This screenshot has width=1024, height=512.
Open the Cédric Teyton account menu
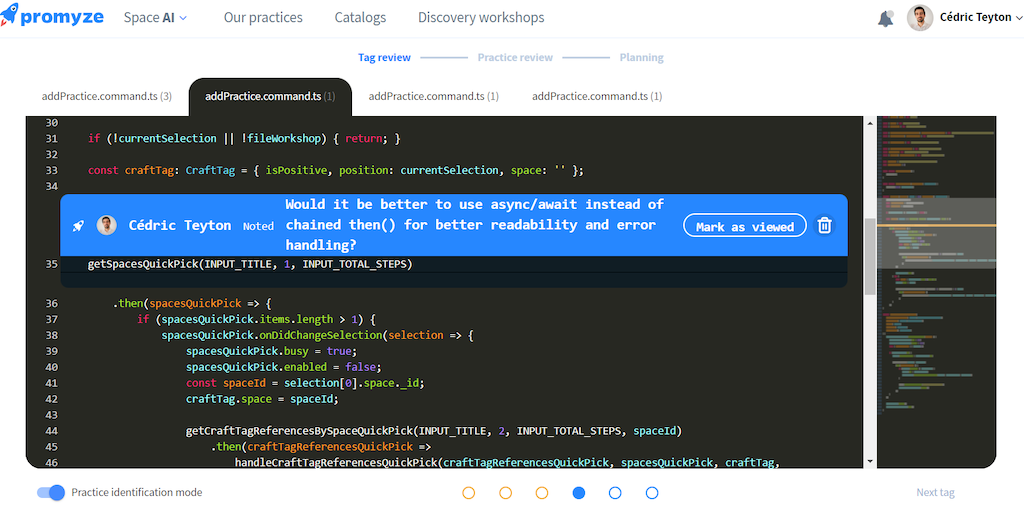(x=975, y=18)
